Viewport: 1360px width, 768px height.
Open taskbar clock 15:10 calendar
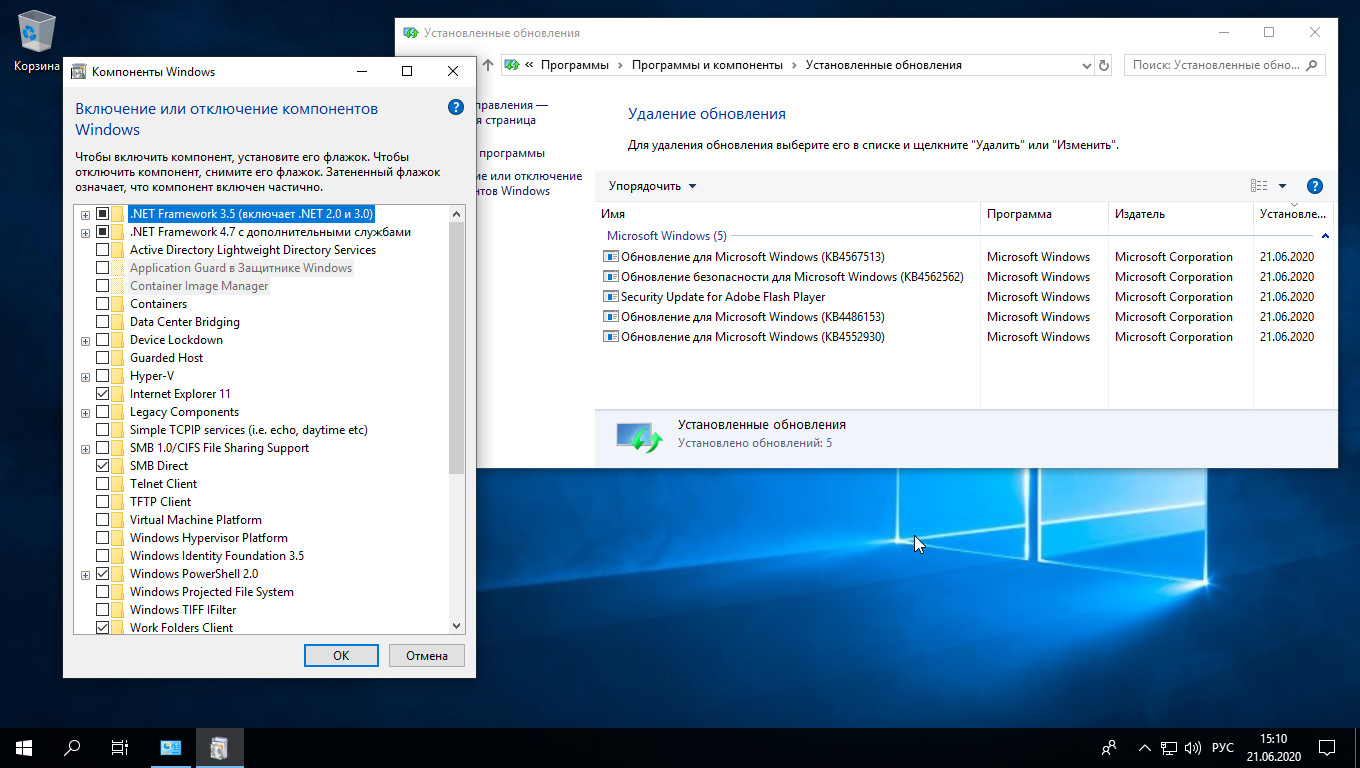click(x=1273, y=747)
